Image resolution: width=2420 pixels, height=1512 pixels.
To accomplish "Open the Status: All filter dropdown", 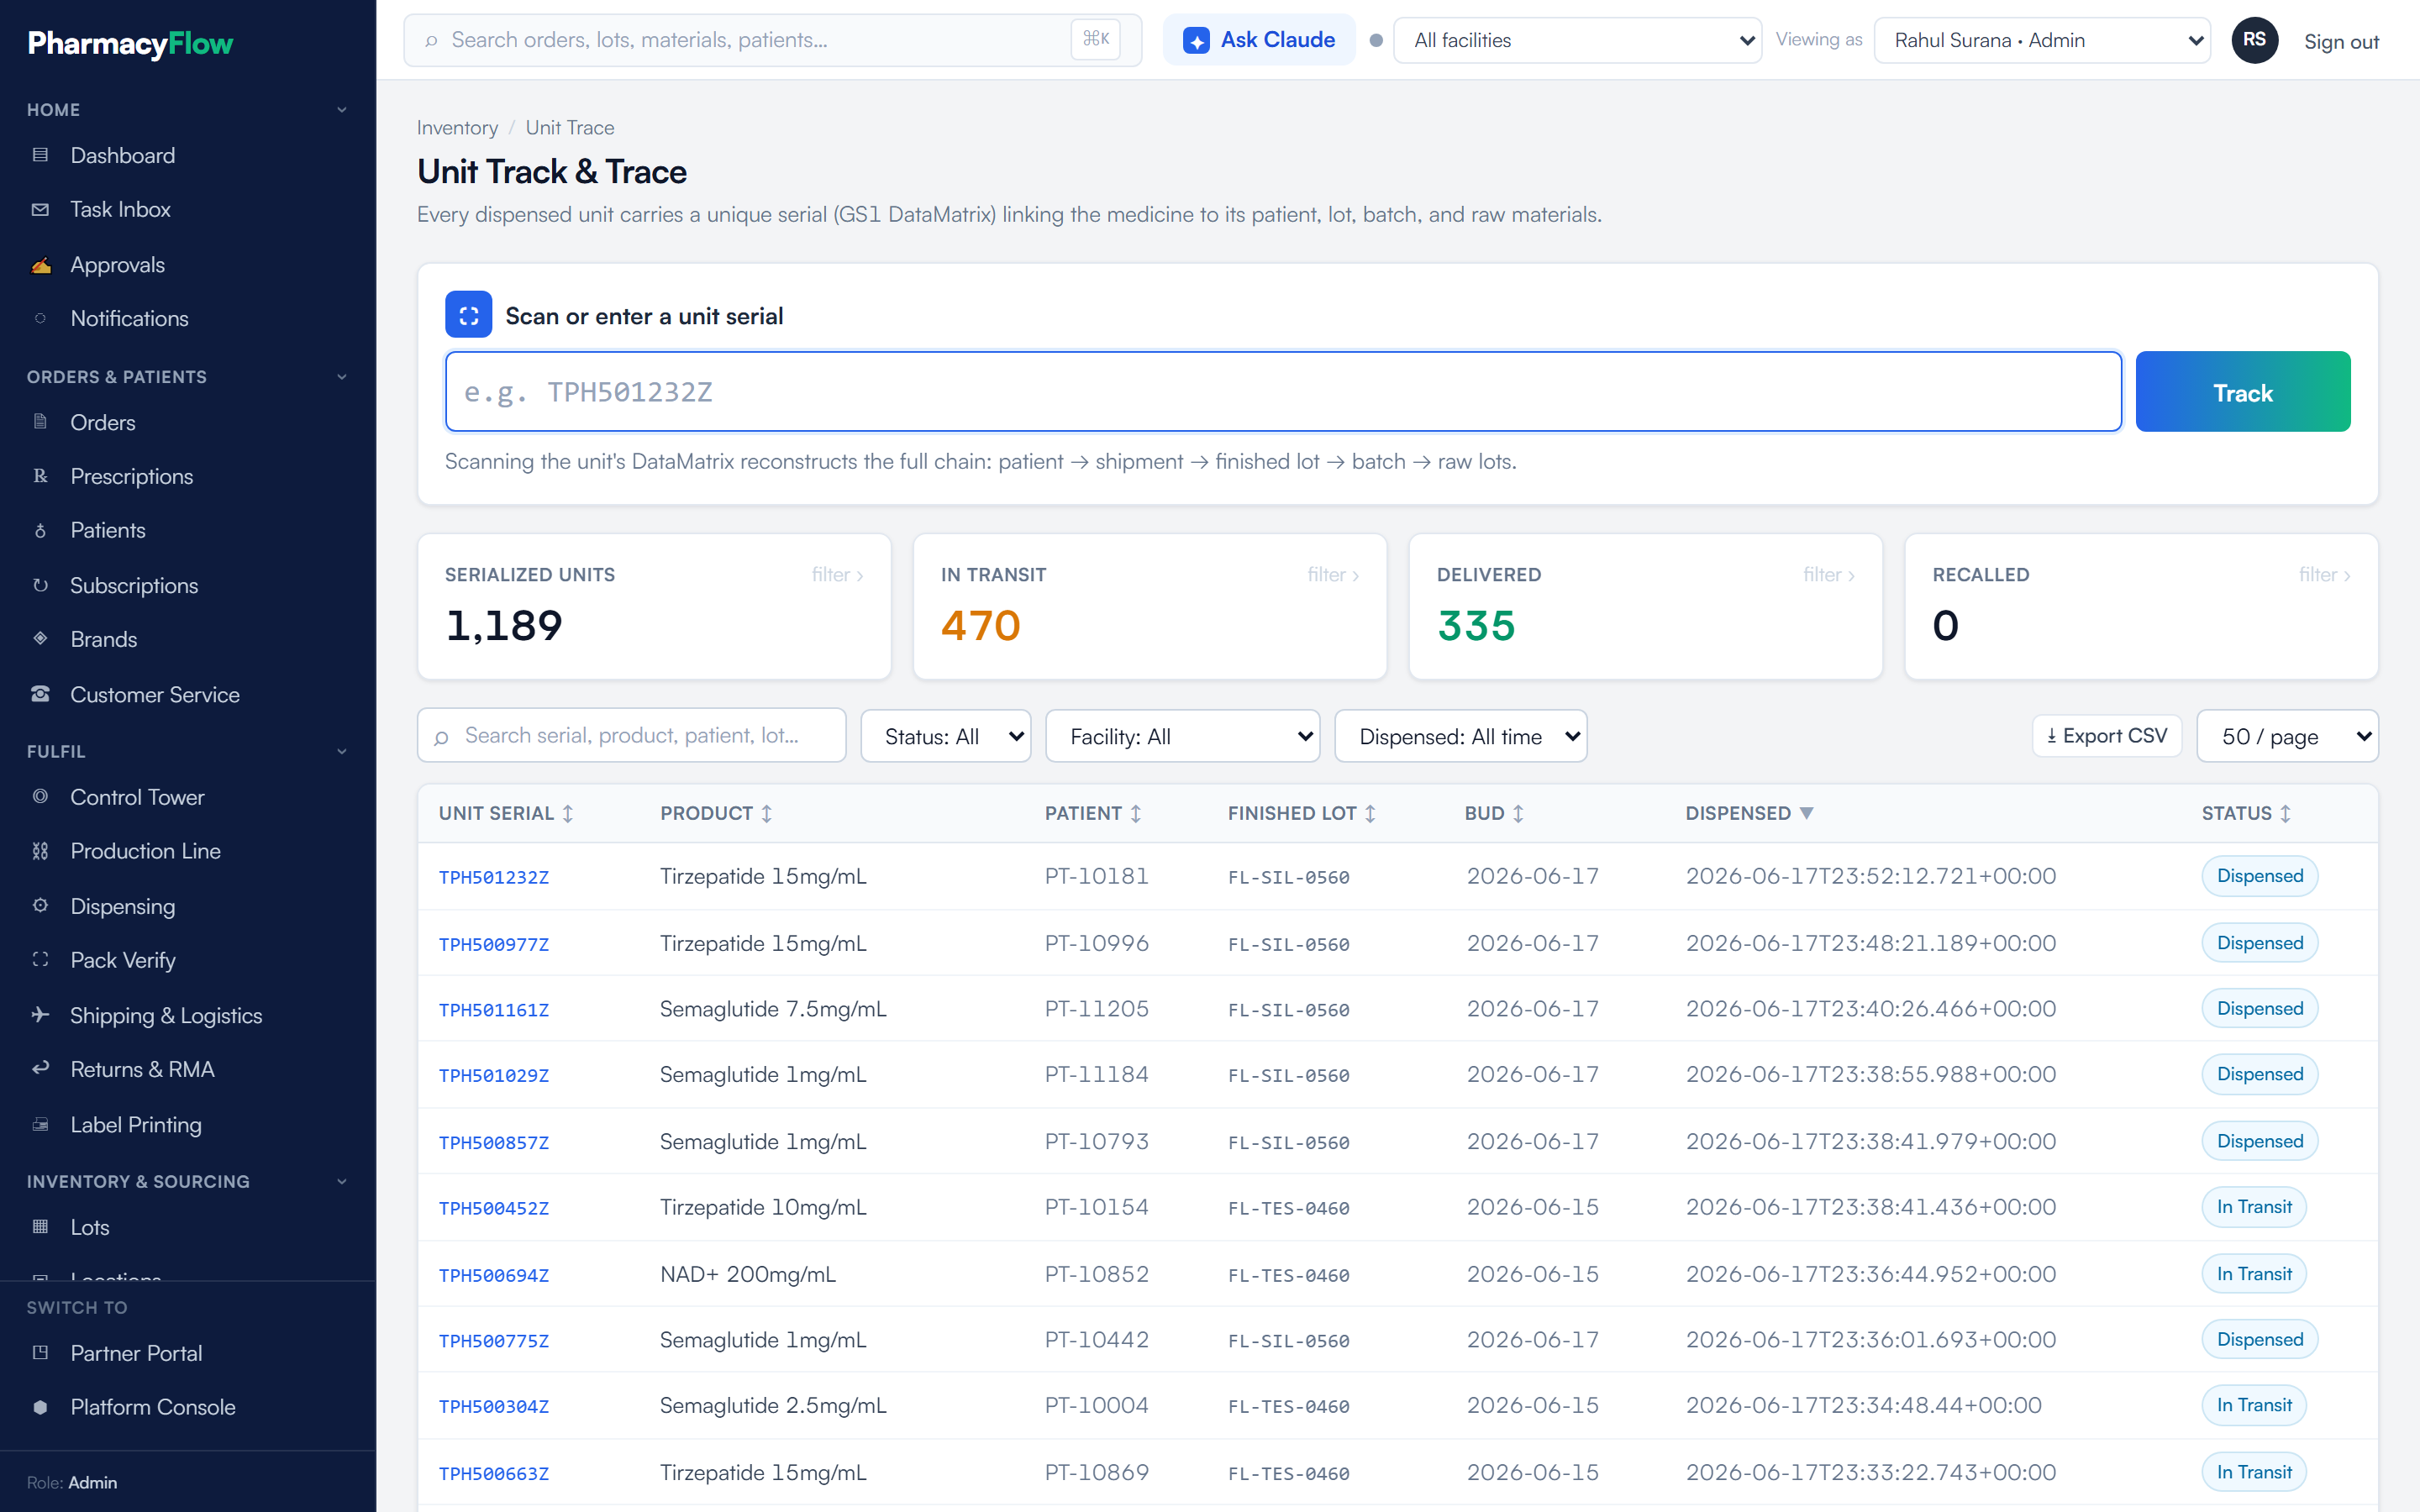I will (x=945, y=736).
